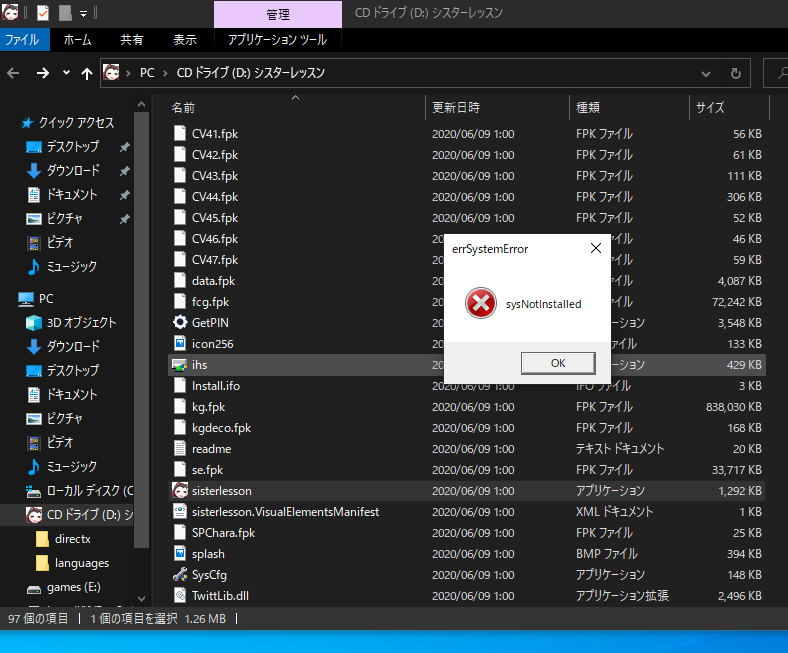Click the Refresh button in address bar
788x653 pixels.
(735, 73)
